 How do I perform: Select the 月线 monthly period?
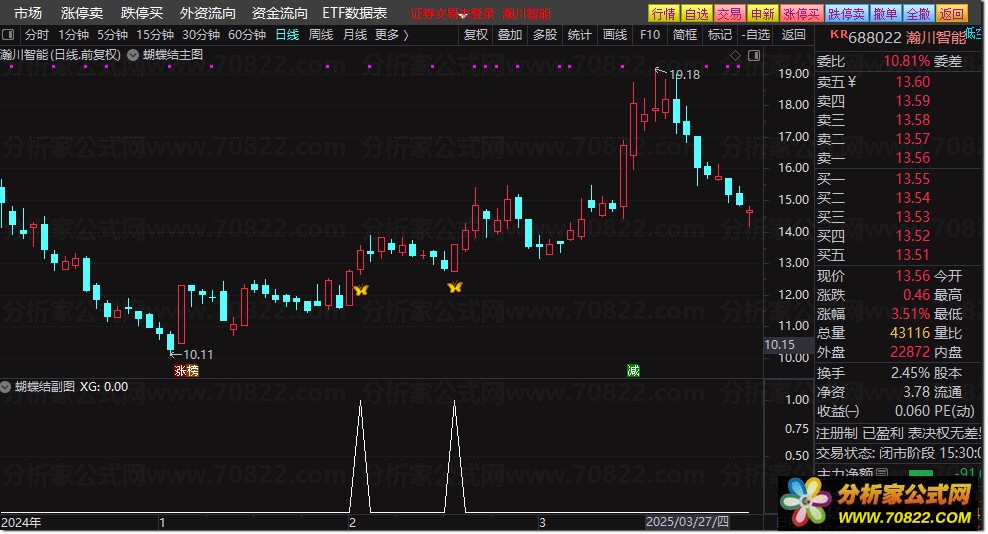click(x=355, y=35)
